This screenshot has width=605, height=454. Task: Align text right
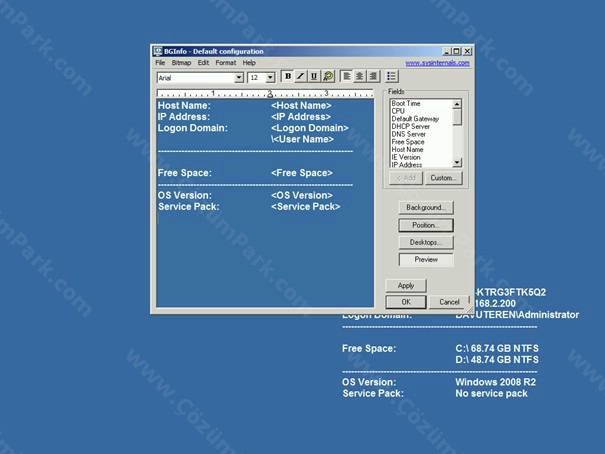click(373, 76)
